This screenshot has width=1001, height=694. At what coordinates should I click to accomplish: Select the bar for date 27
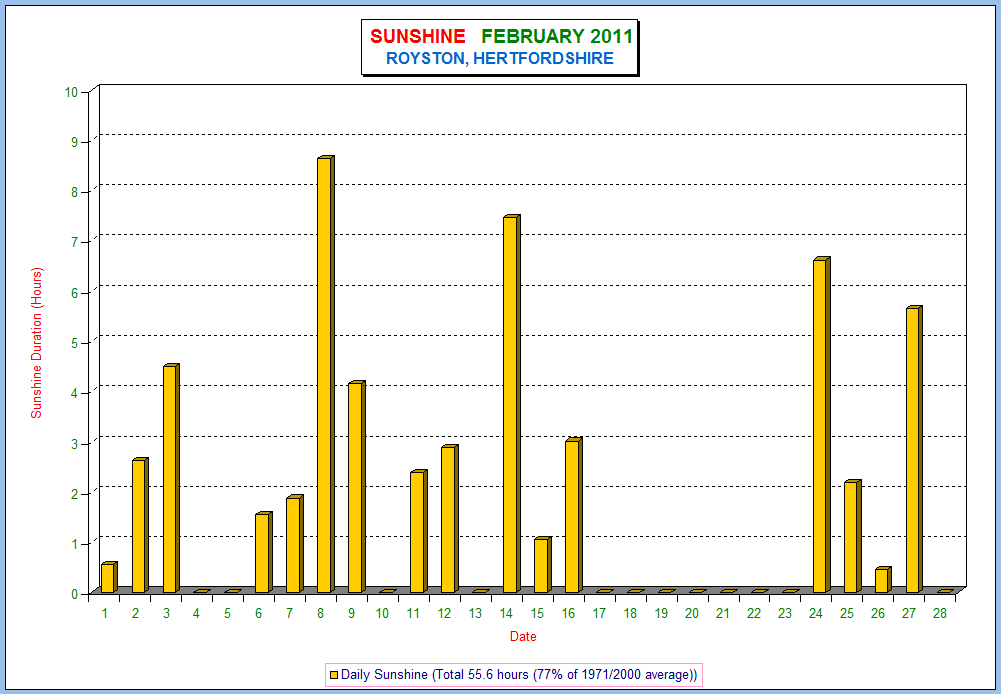coord(914,449)
